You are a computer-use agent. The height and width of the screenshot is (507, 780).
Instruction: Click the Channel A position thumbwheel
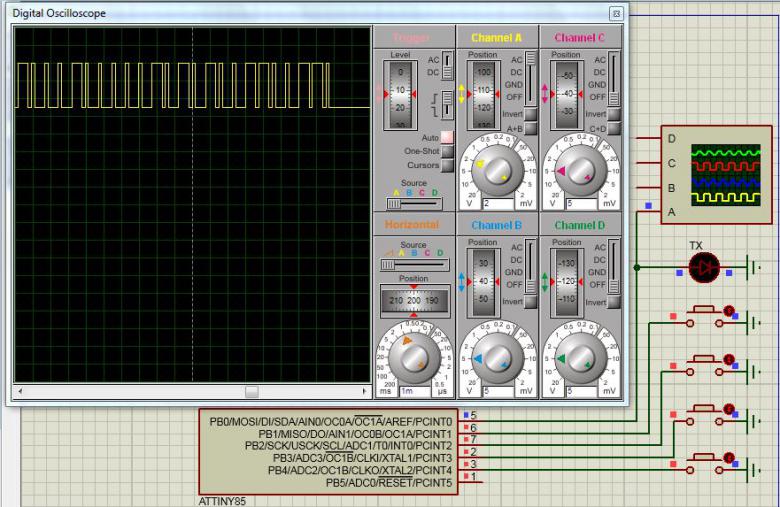[x=483, y=95]
